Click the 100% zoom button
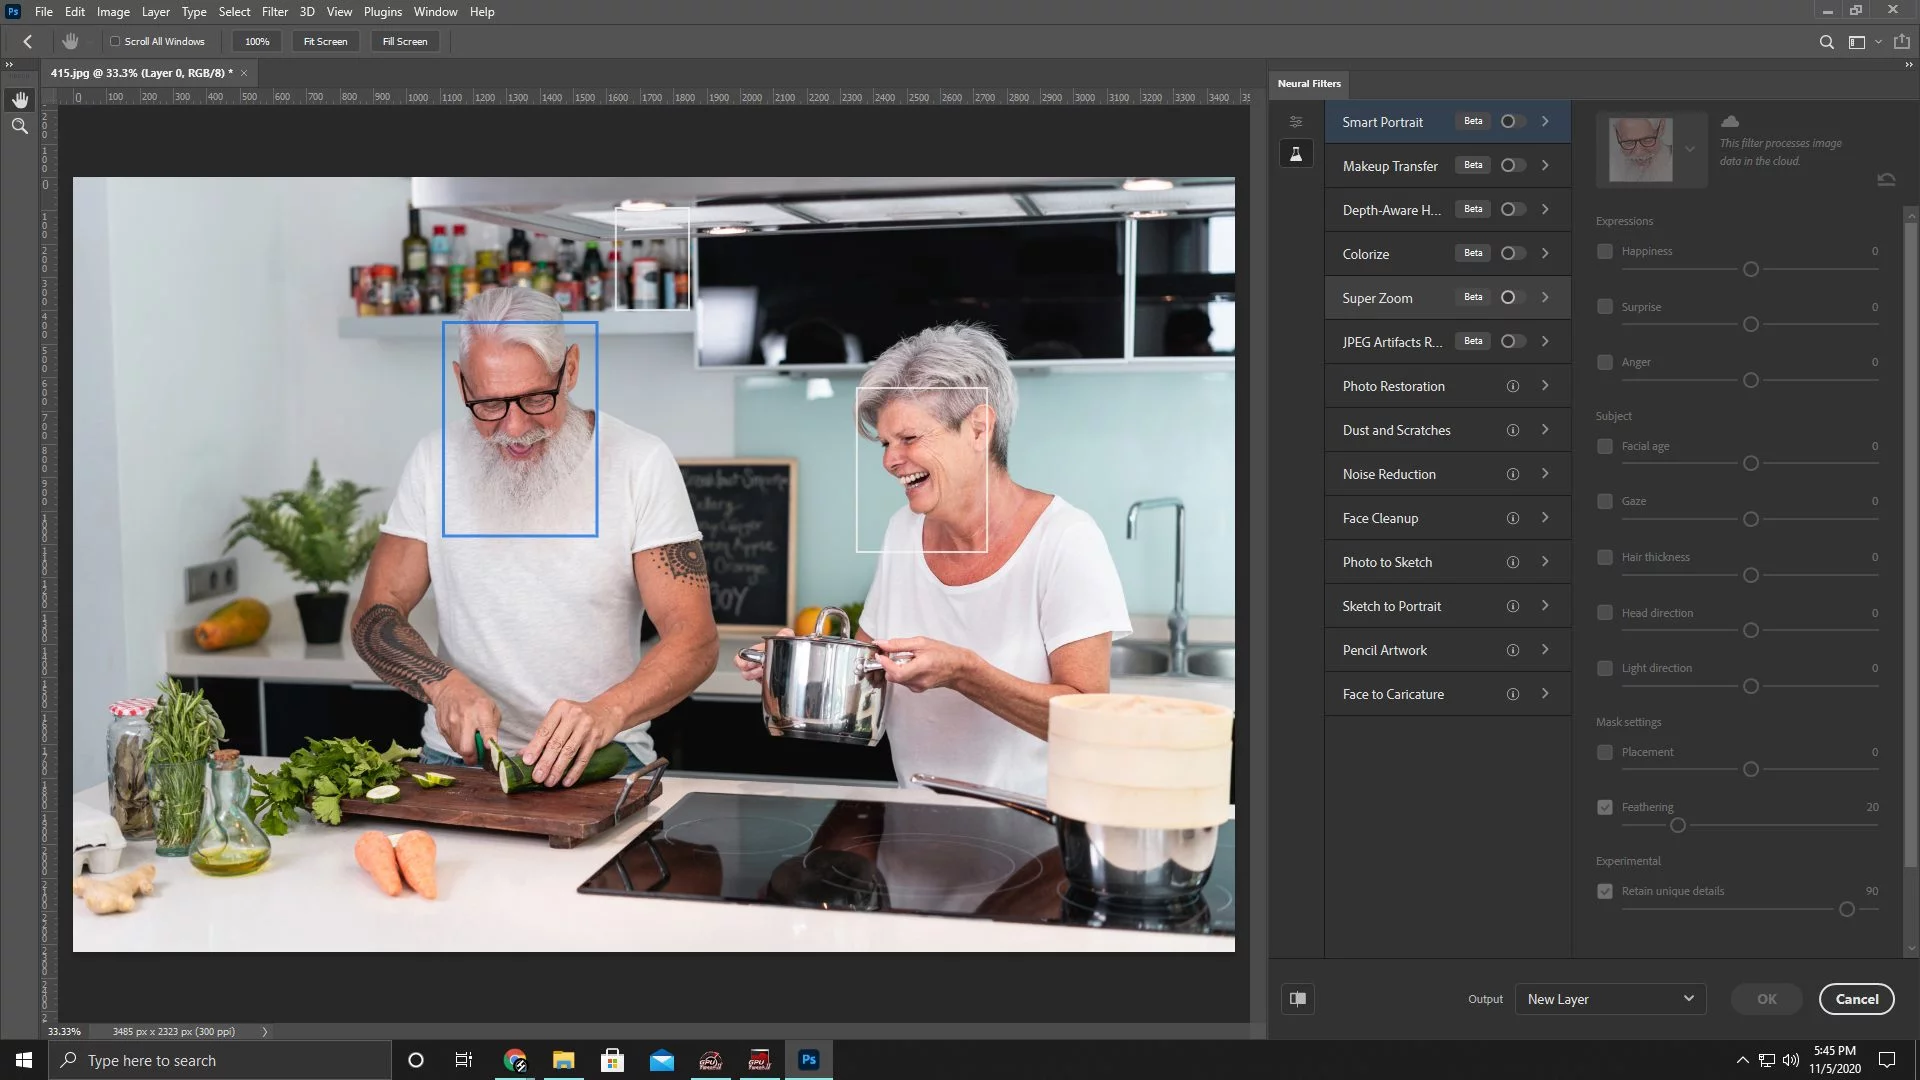The image size is (1920, 1080). pos(257,42)
